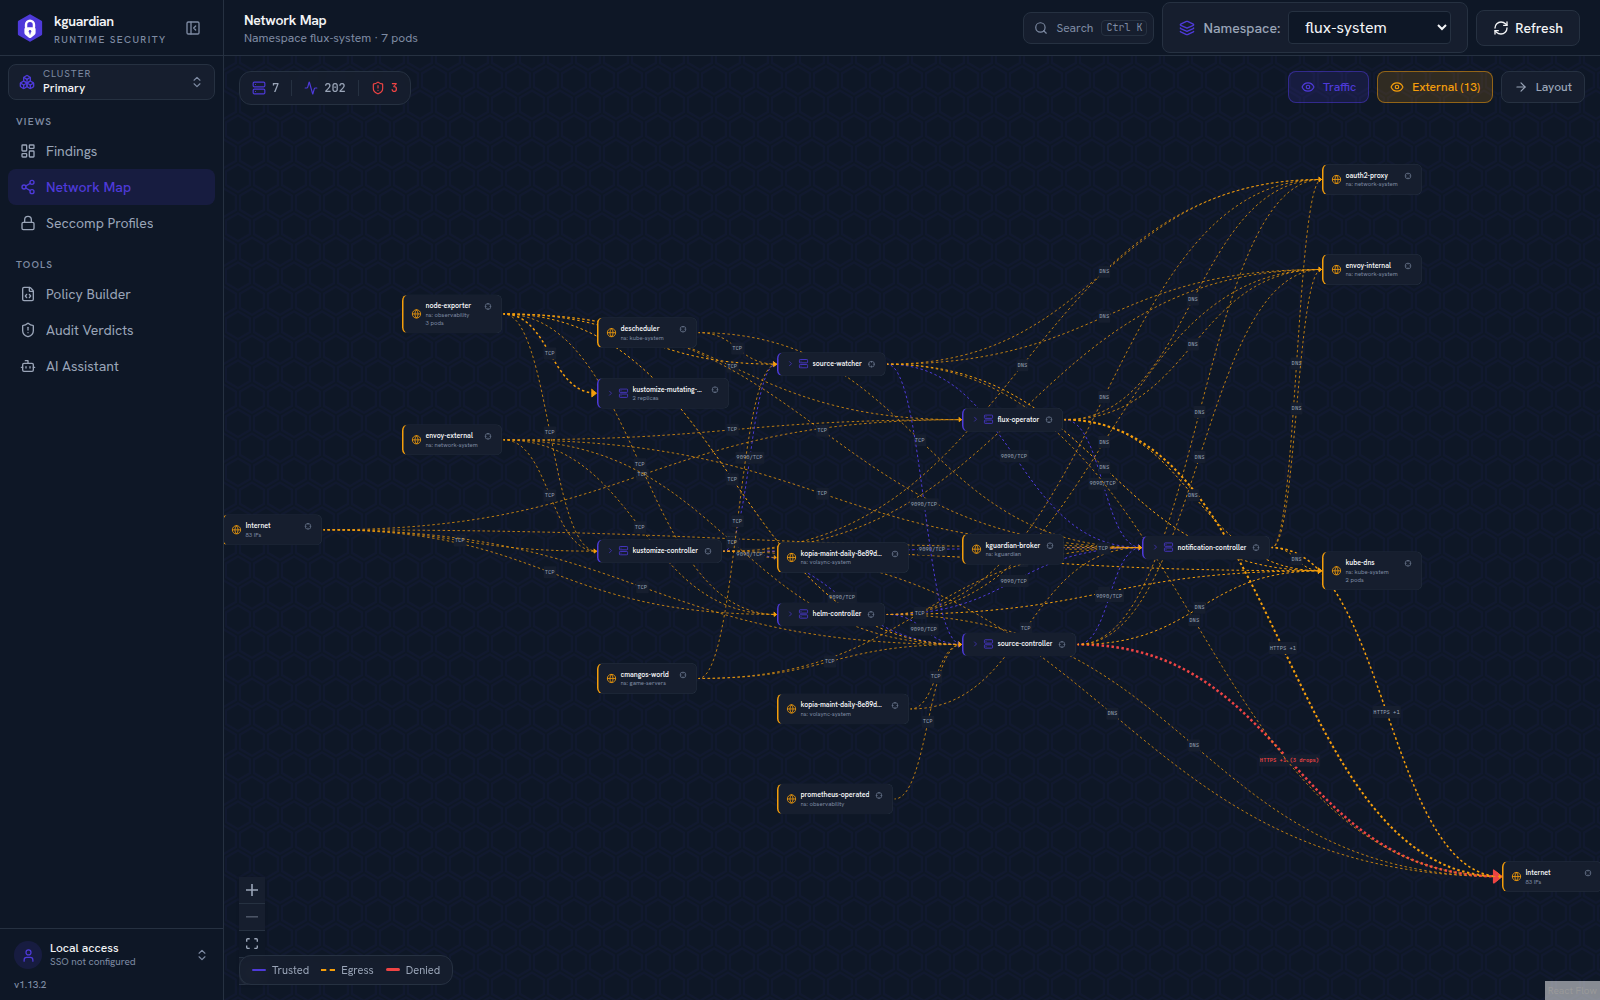
Task: Click the Egress legend entry
Action: pos(347,970)
